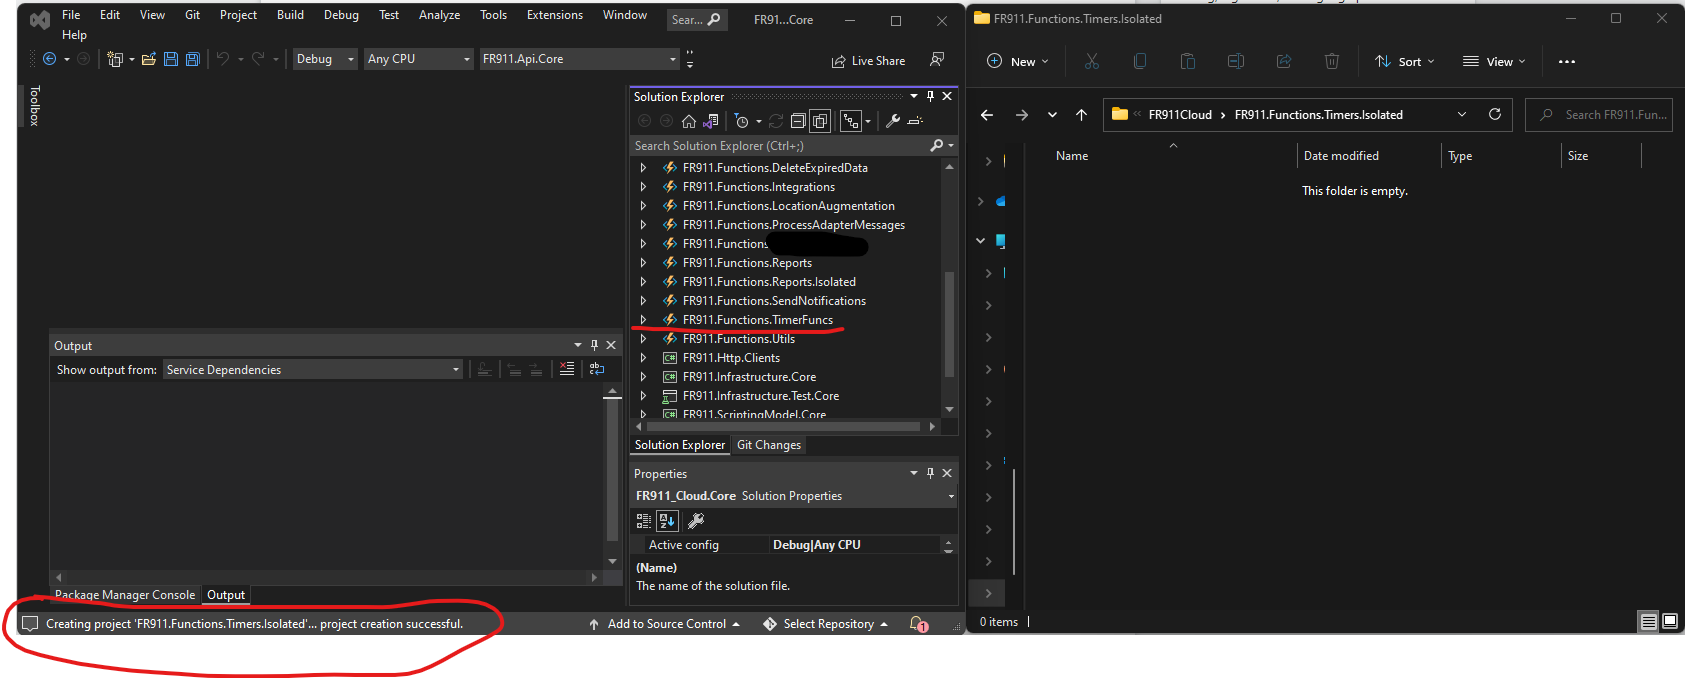The image size is (1685, 678).
Task: Click the New Project icon in Visual Studio toolbar
Action: pos(115,59)
